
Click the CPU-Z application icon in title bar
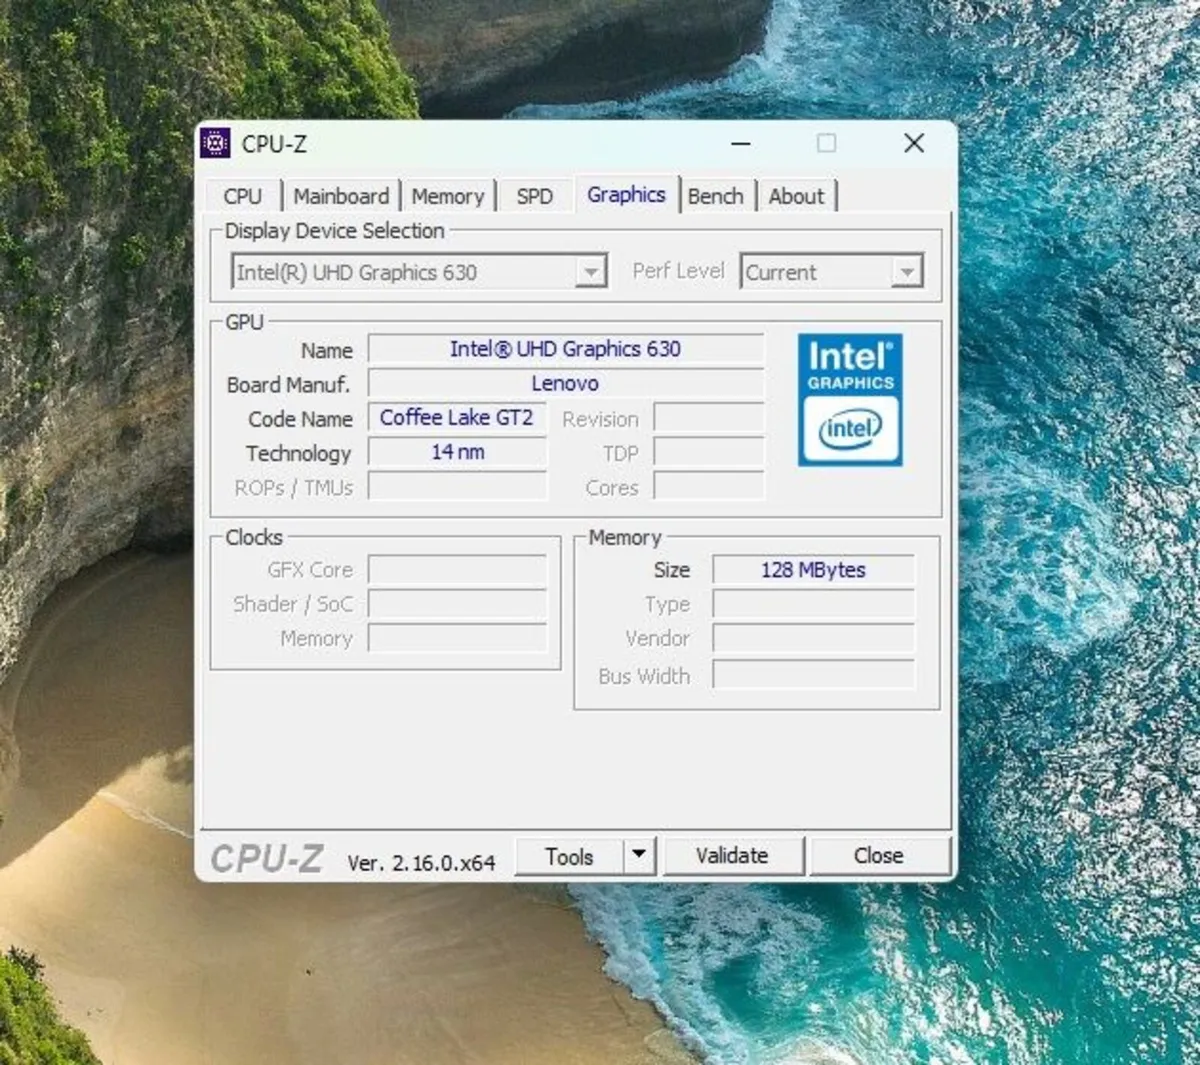(214, 144)
